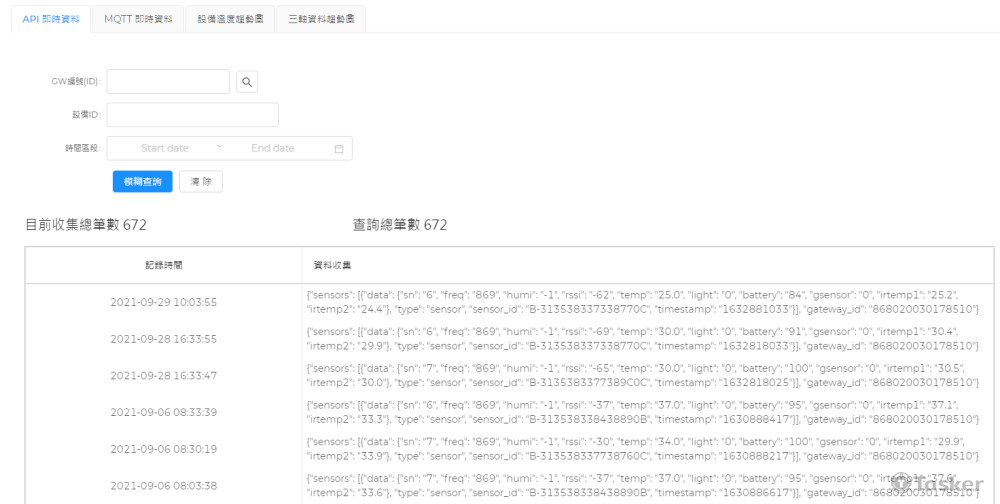The width and height of the screenshot is (1000, 504).
Task: Click the 2021-09-28 16:33:47 record row
Action: [x=163, y=376]
